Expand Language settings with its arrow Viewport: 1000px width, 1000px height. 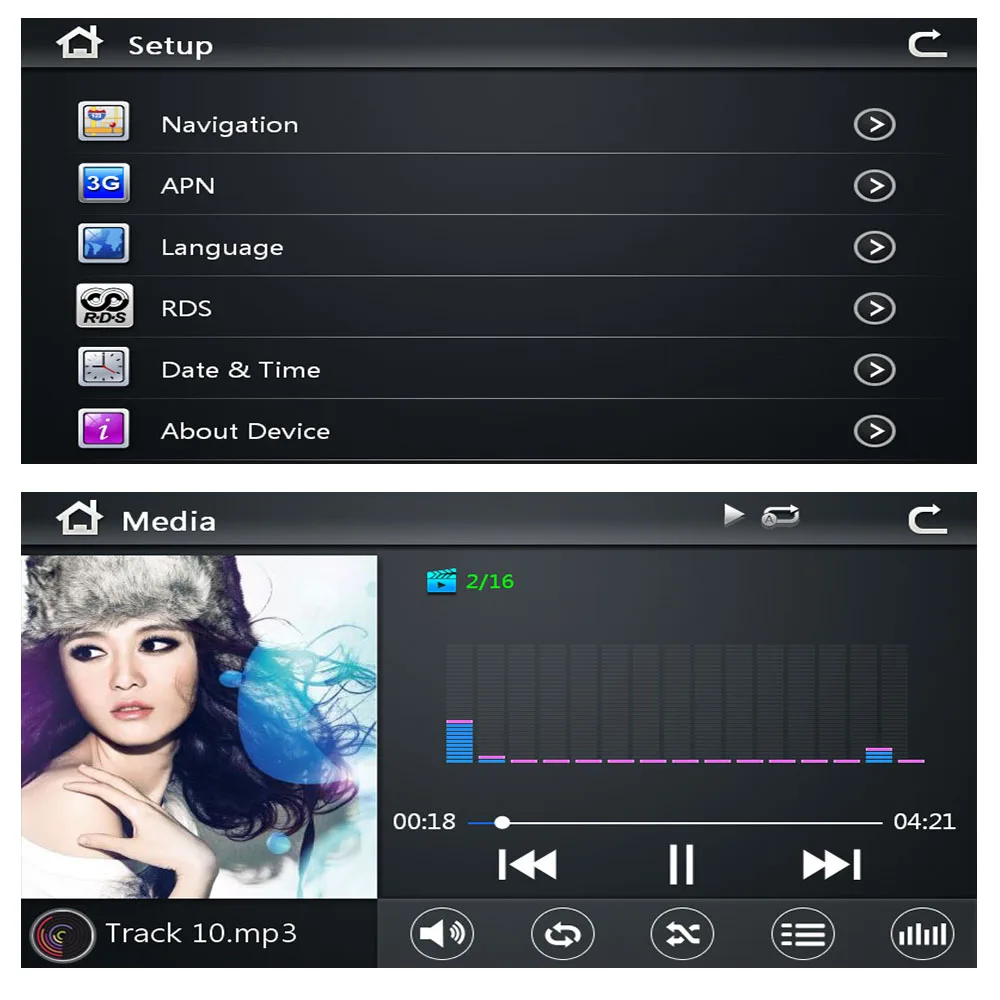click(874, 247)
